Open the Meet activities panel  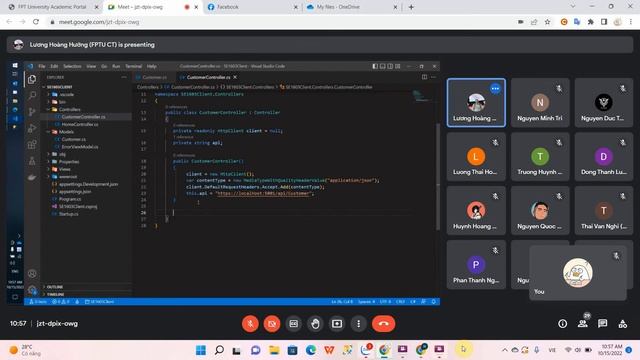point(622,324)
